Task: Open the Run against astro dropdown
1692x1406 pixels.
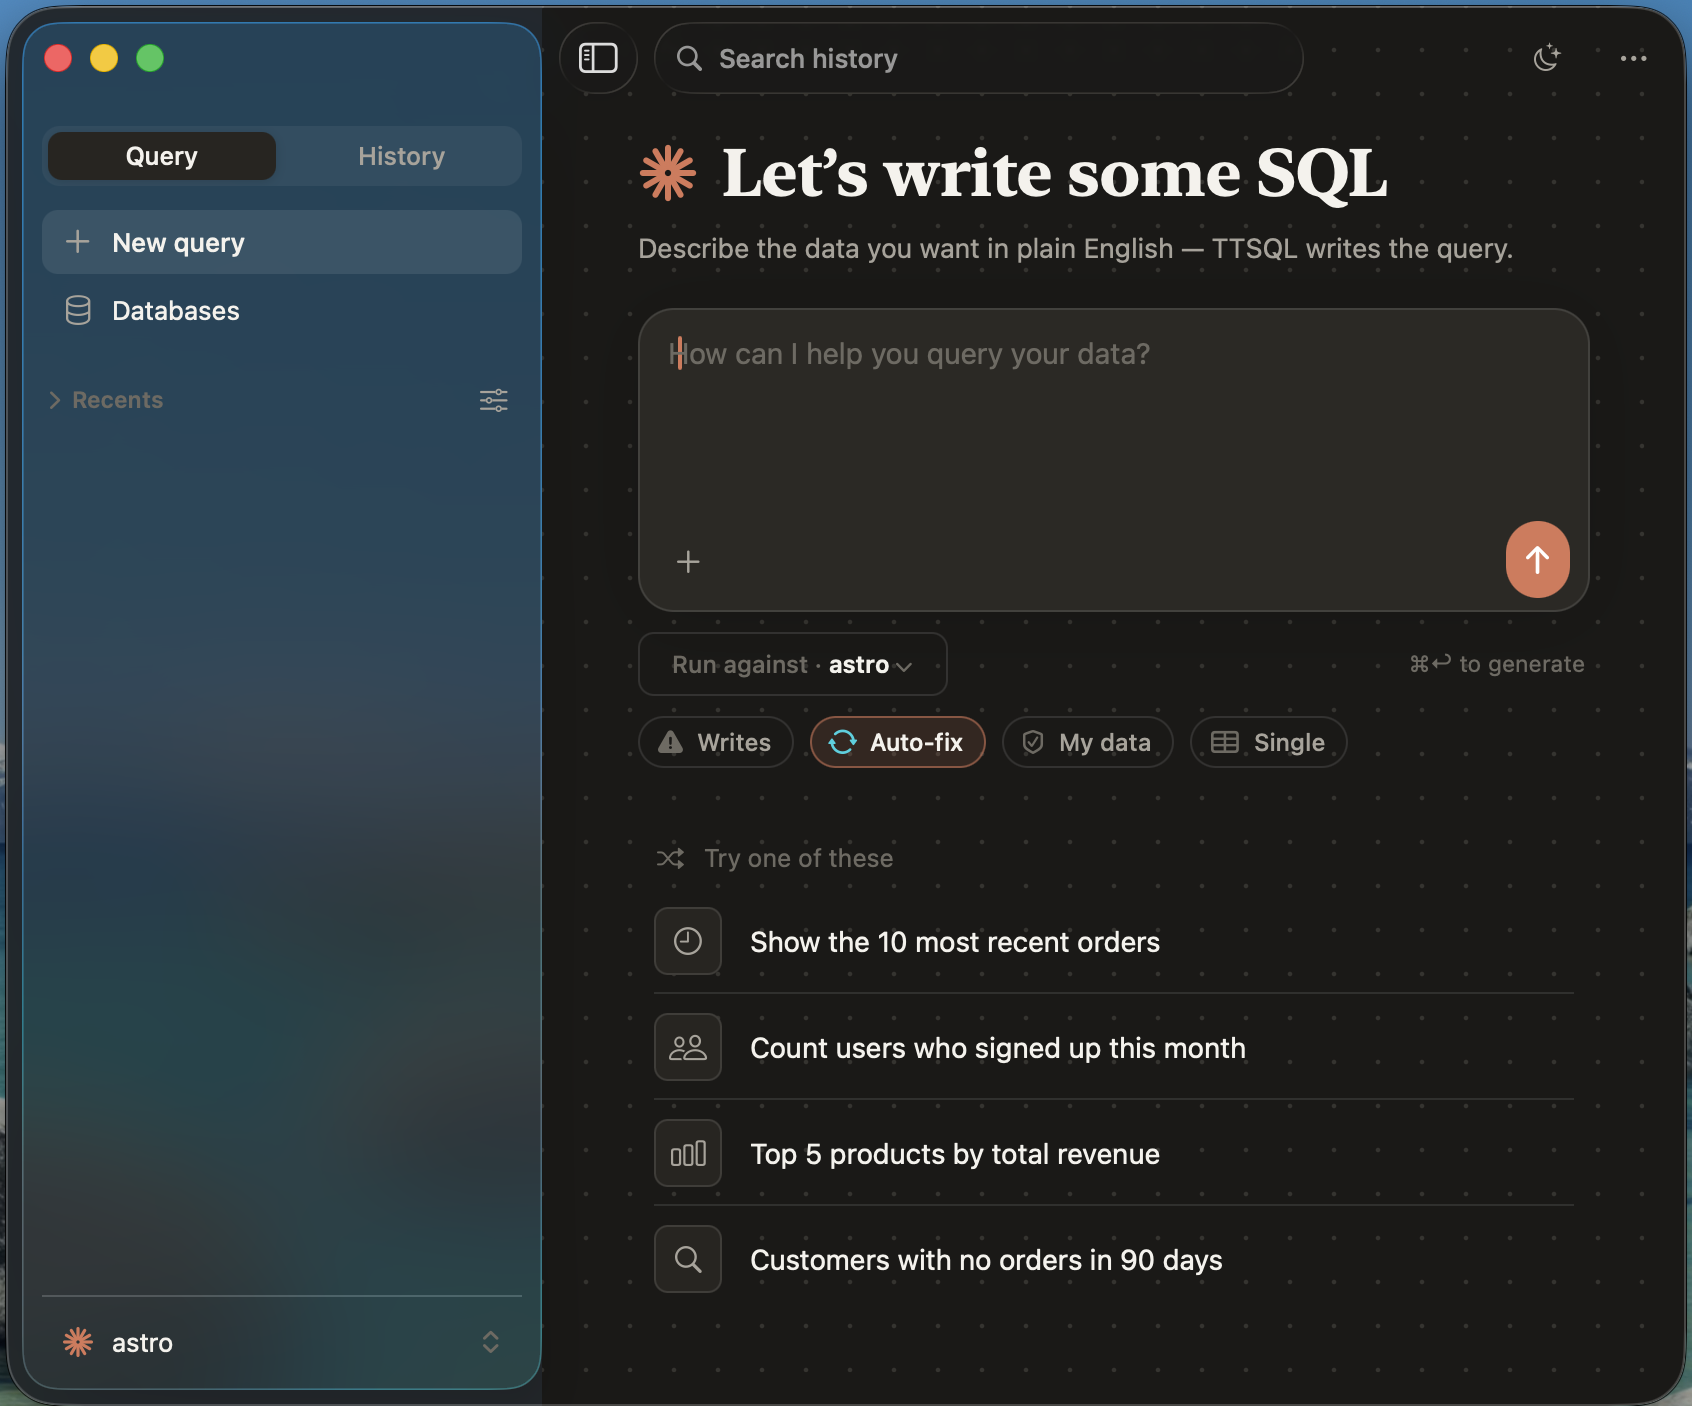Action: [793, 664]
